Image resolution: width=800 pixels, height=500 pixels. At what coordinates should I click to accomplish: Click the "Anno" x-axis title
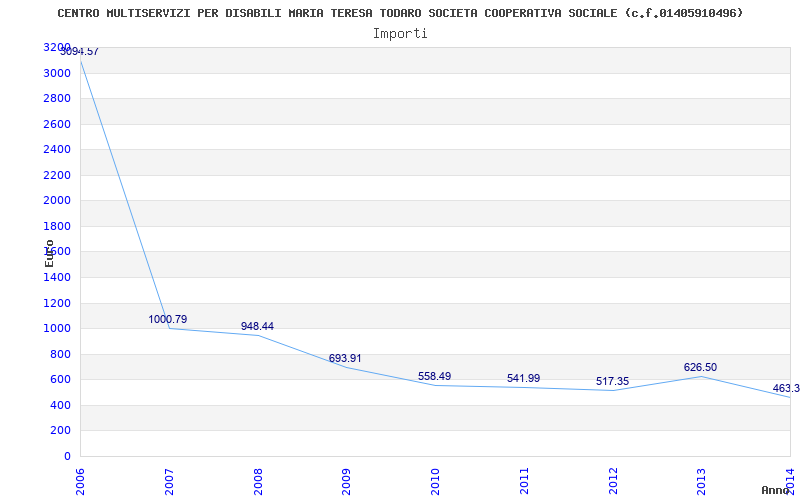(776, 490)
